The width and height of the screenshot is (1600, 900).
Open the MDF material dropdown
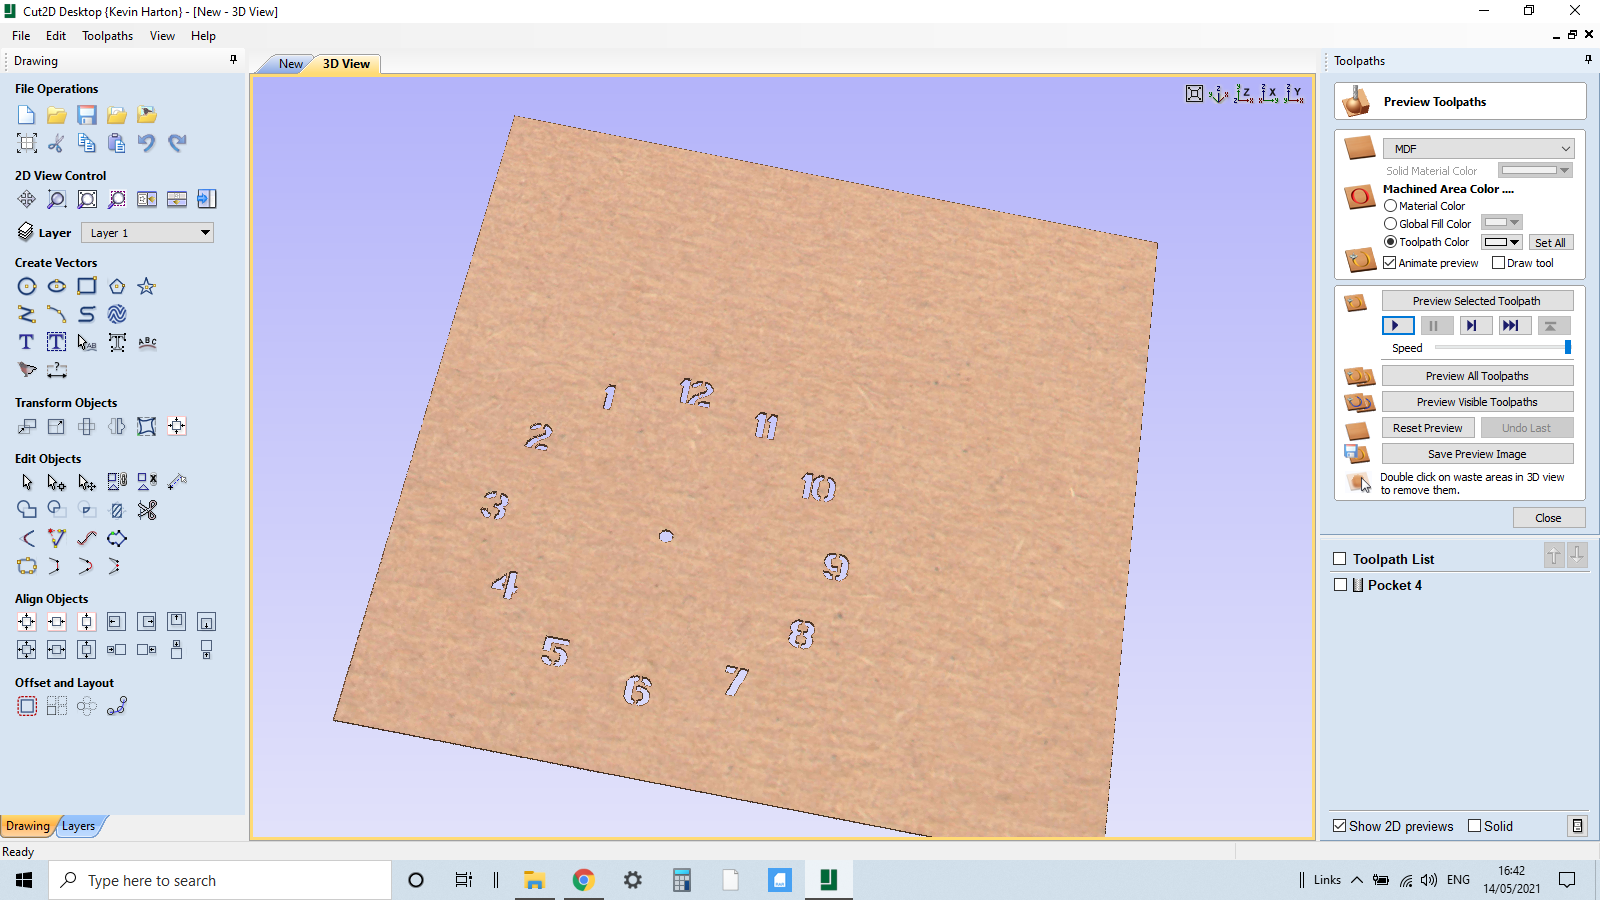click(1478, 147)
